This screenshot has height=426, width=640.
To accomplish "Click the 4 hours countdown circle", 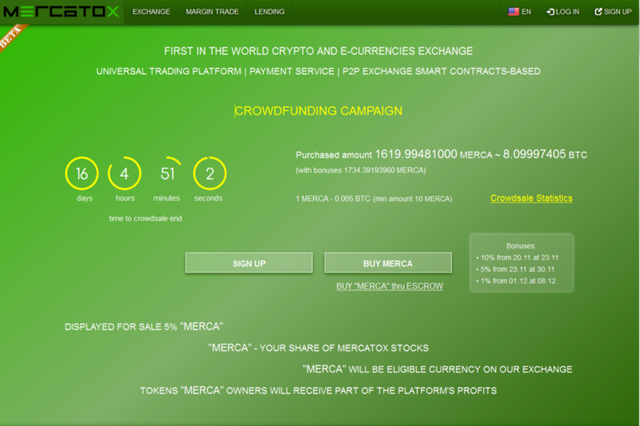I will [x=124, y=173].
